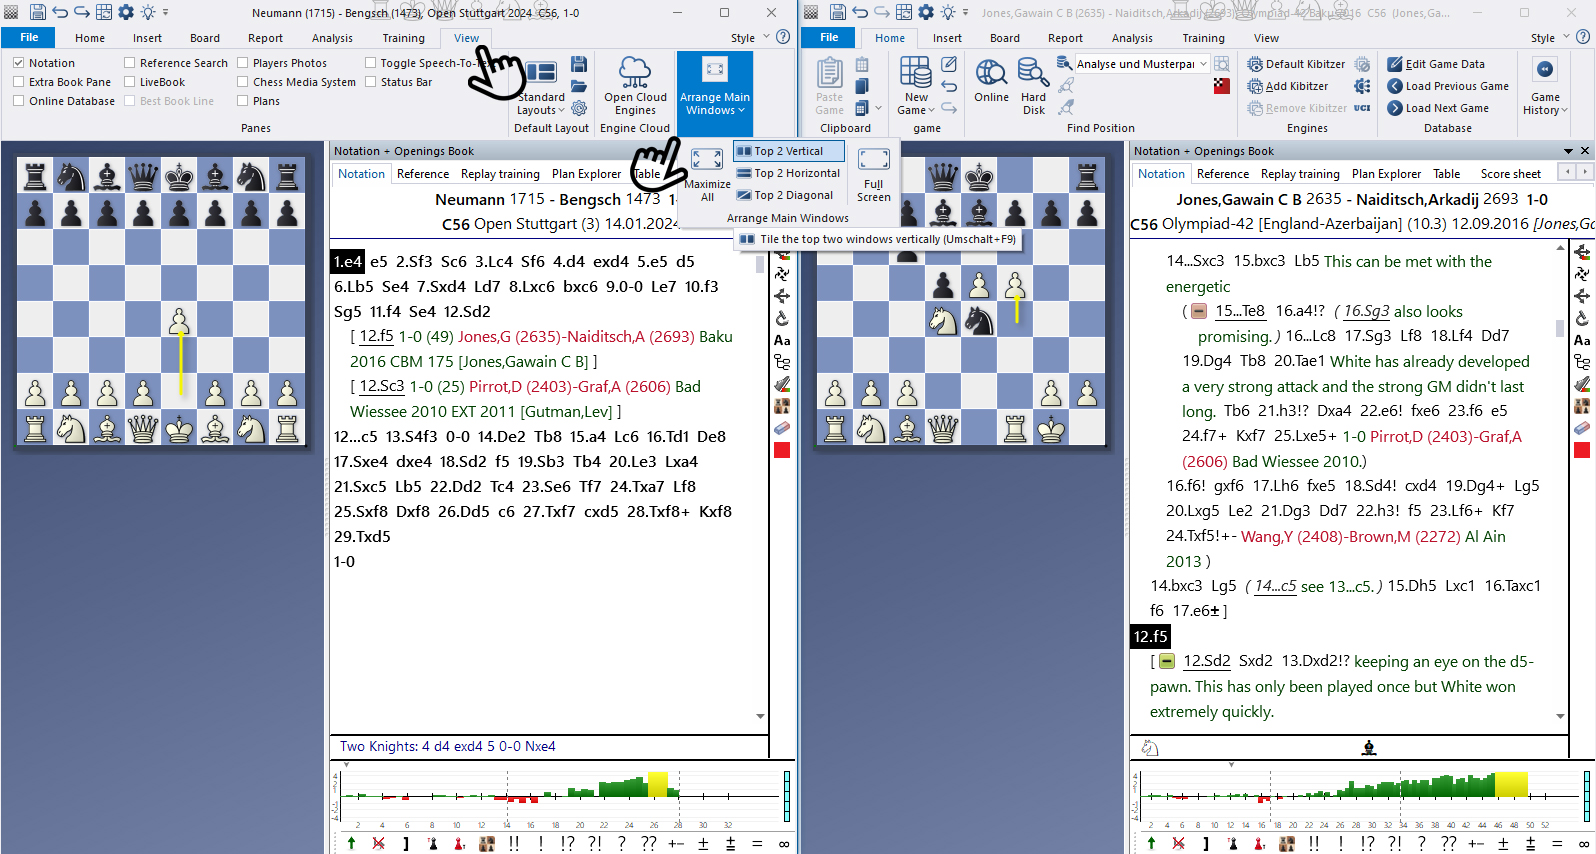Uncheck the Notation pane checkbox
This screenshot has height=854, width=1596.
pos(19,63)
